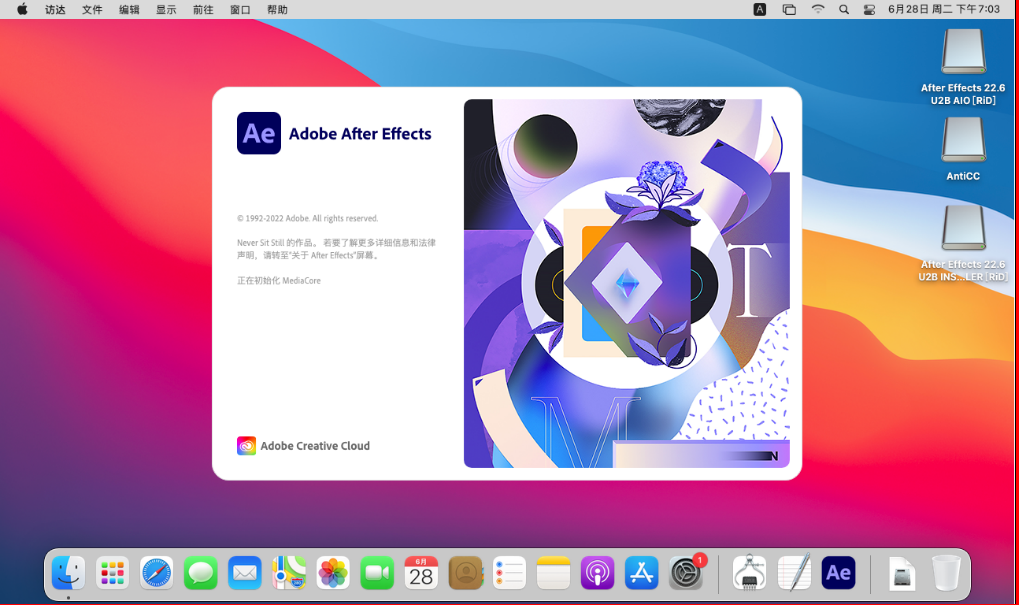
Task: Launch Safari from the Dock
Action: point(157,573)
